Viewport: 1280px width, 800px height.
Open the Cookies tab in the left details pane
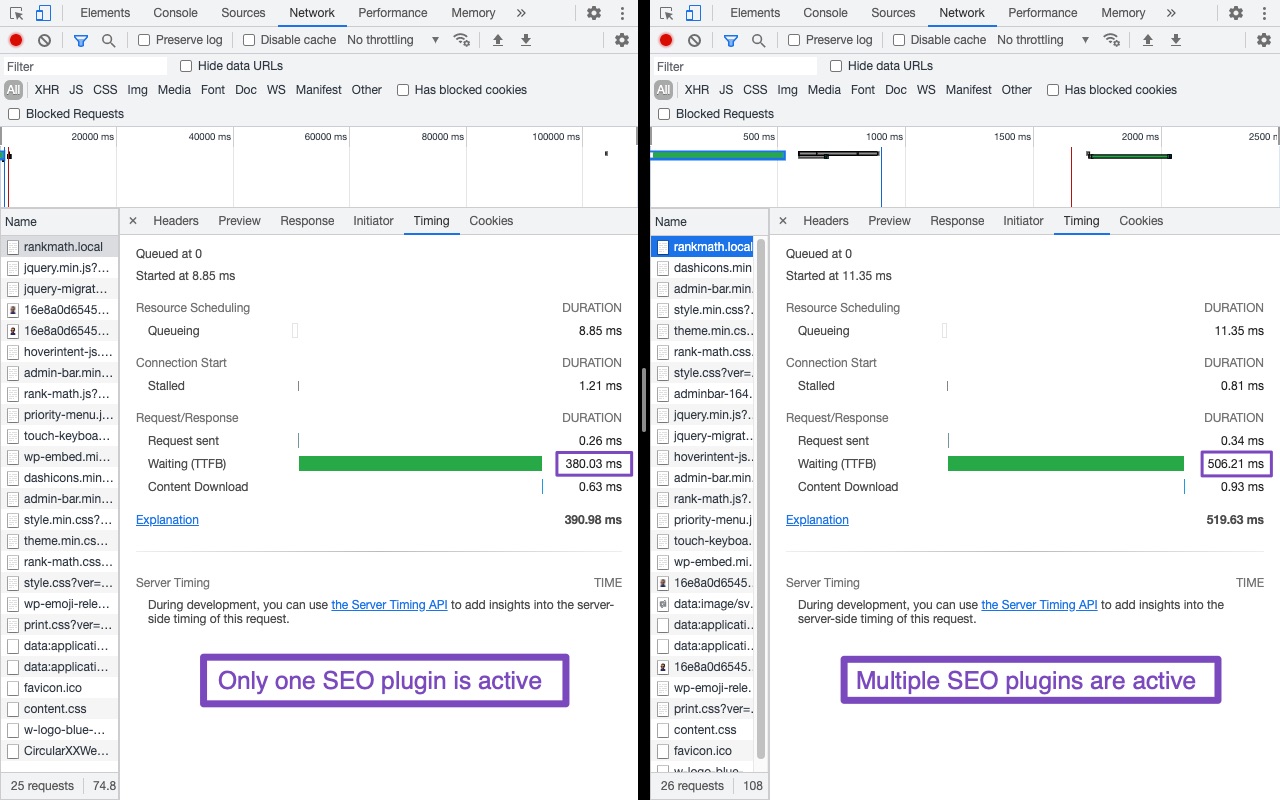pos(491,221)
